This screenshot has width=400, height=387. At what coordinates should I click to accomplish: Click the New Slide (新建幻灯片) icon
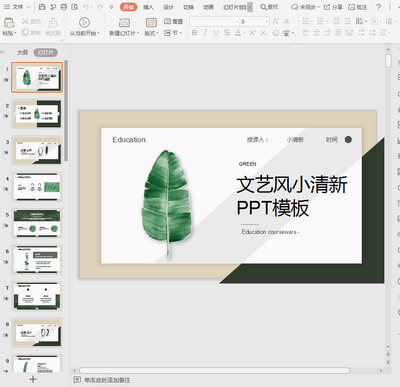pos(124,22)
